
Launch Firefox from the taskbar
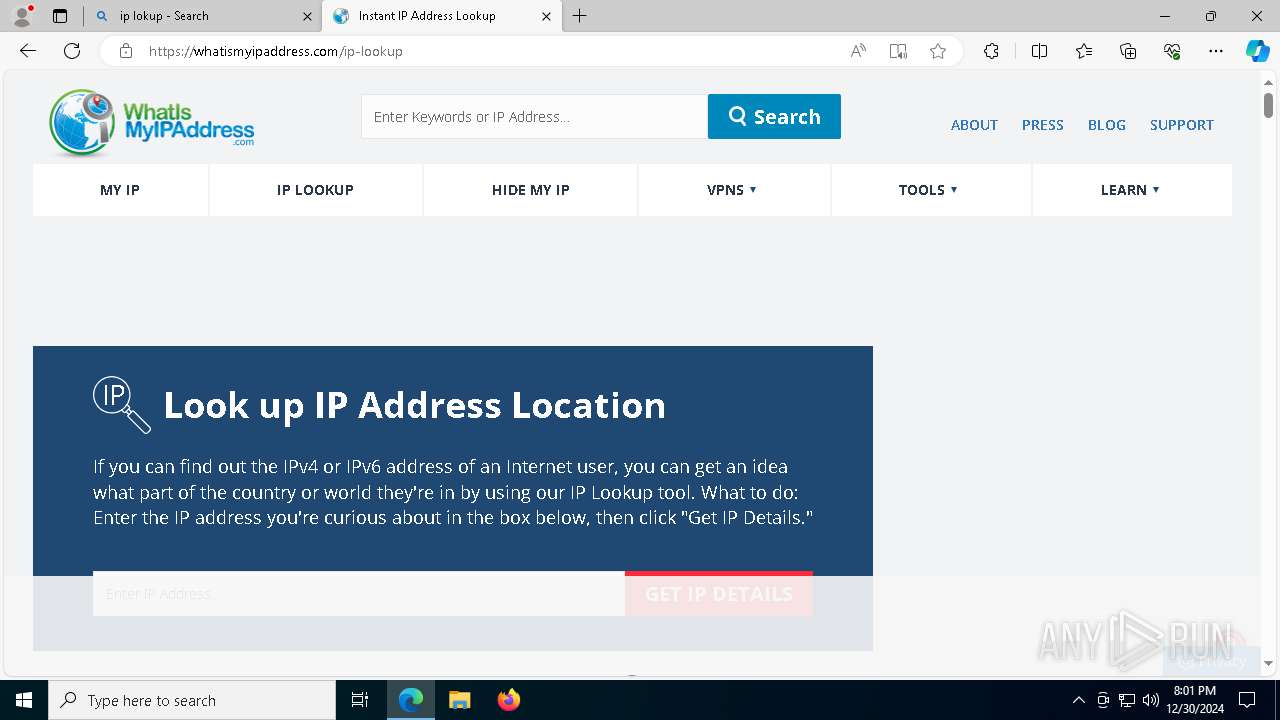tap(509, 700)
